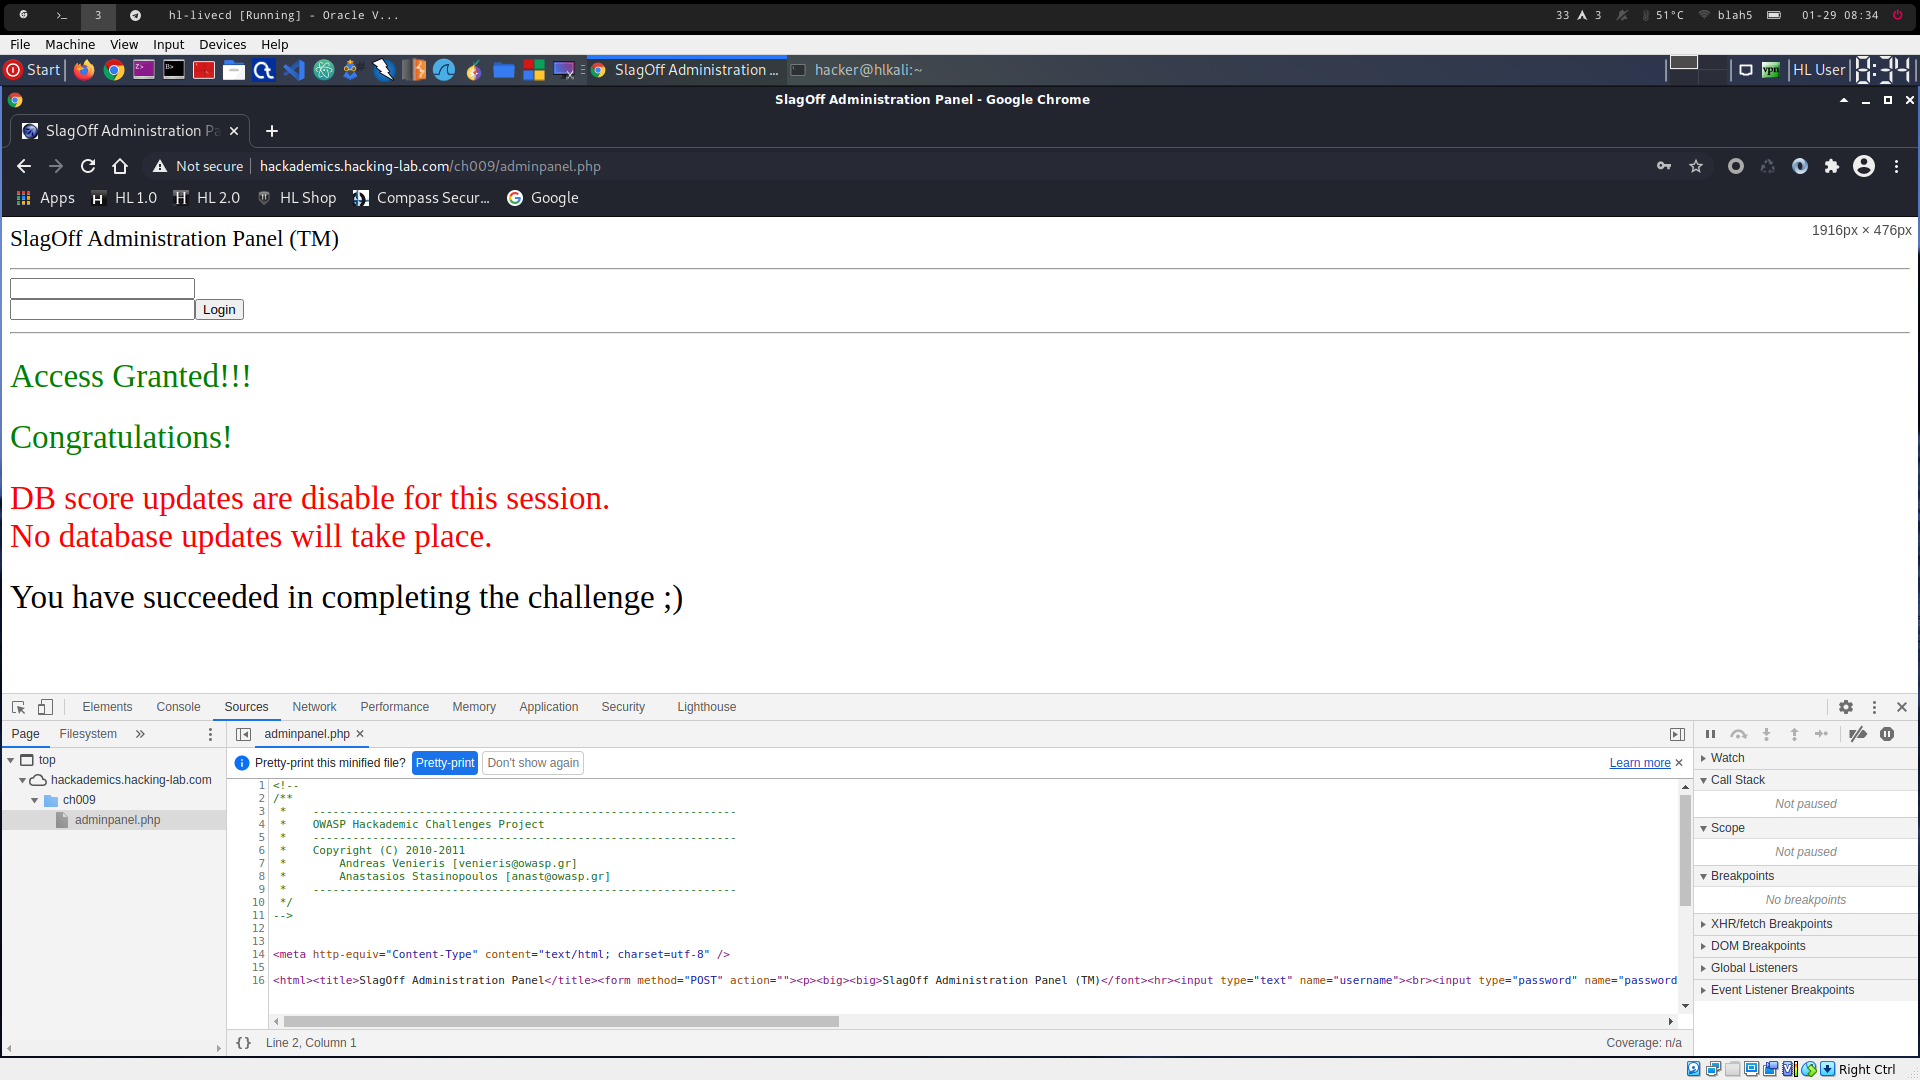Click the Chrome reload page icon

[x=88, y=166]
